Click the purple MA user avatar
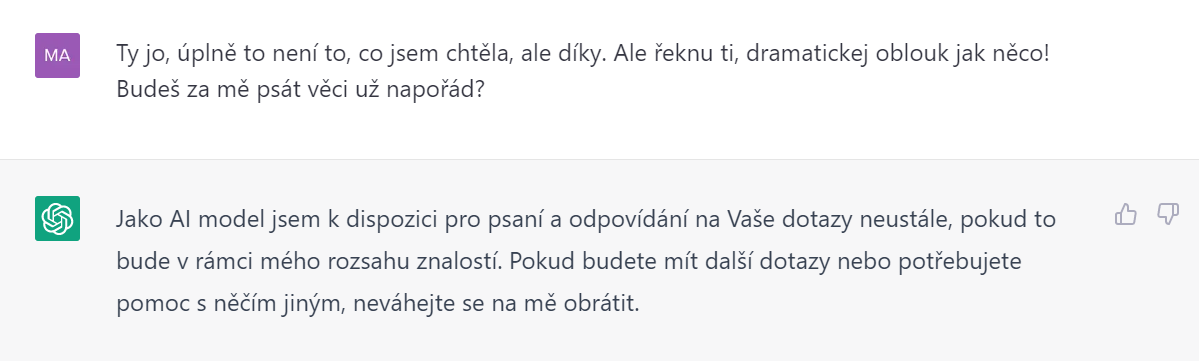 point(57,55)
